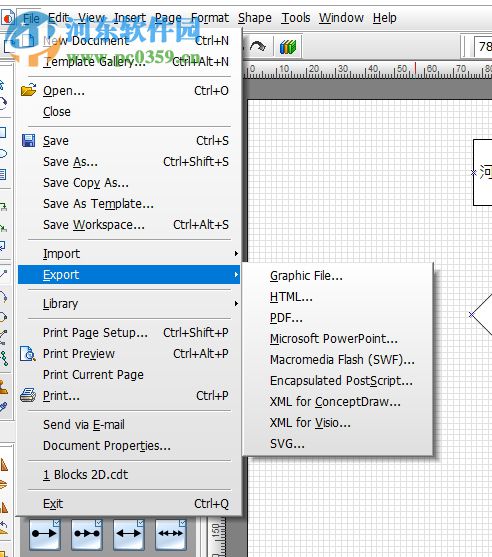Open the Window menu
The image size is (492, 557).
[x=341, y=17]
